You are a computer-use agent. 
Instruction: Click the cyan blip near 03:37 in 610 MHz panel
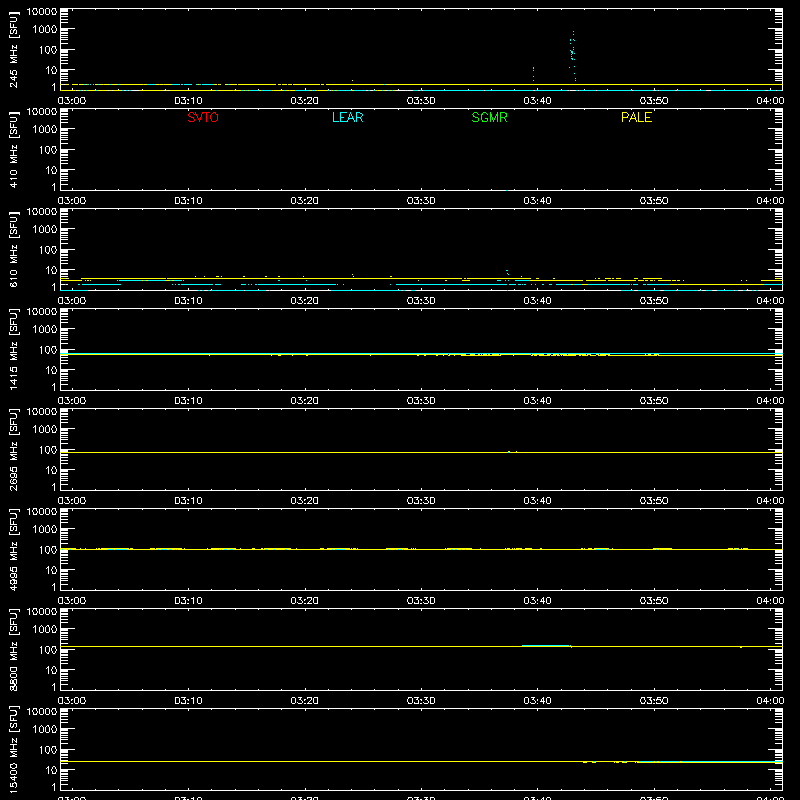[x=507, y=272]
